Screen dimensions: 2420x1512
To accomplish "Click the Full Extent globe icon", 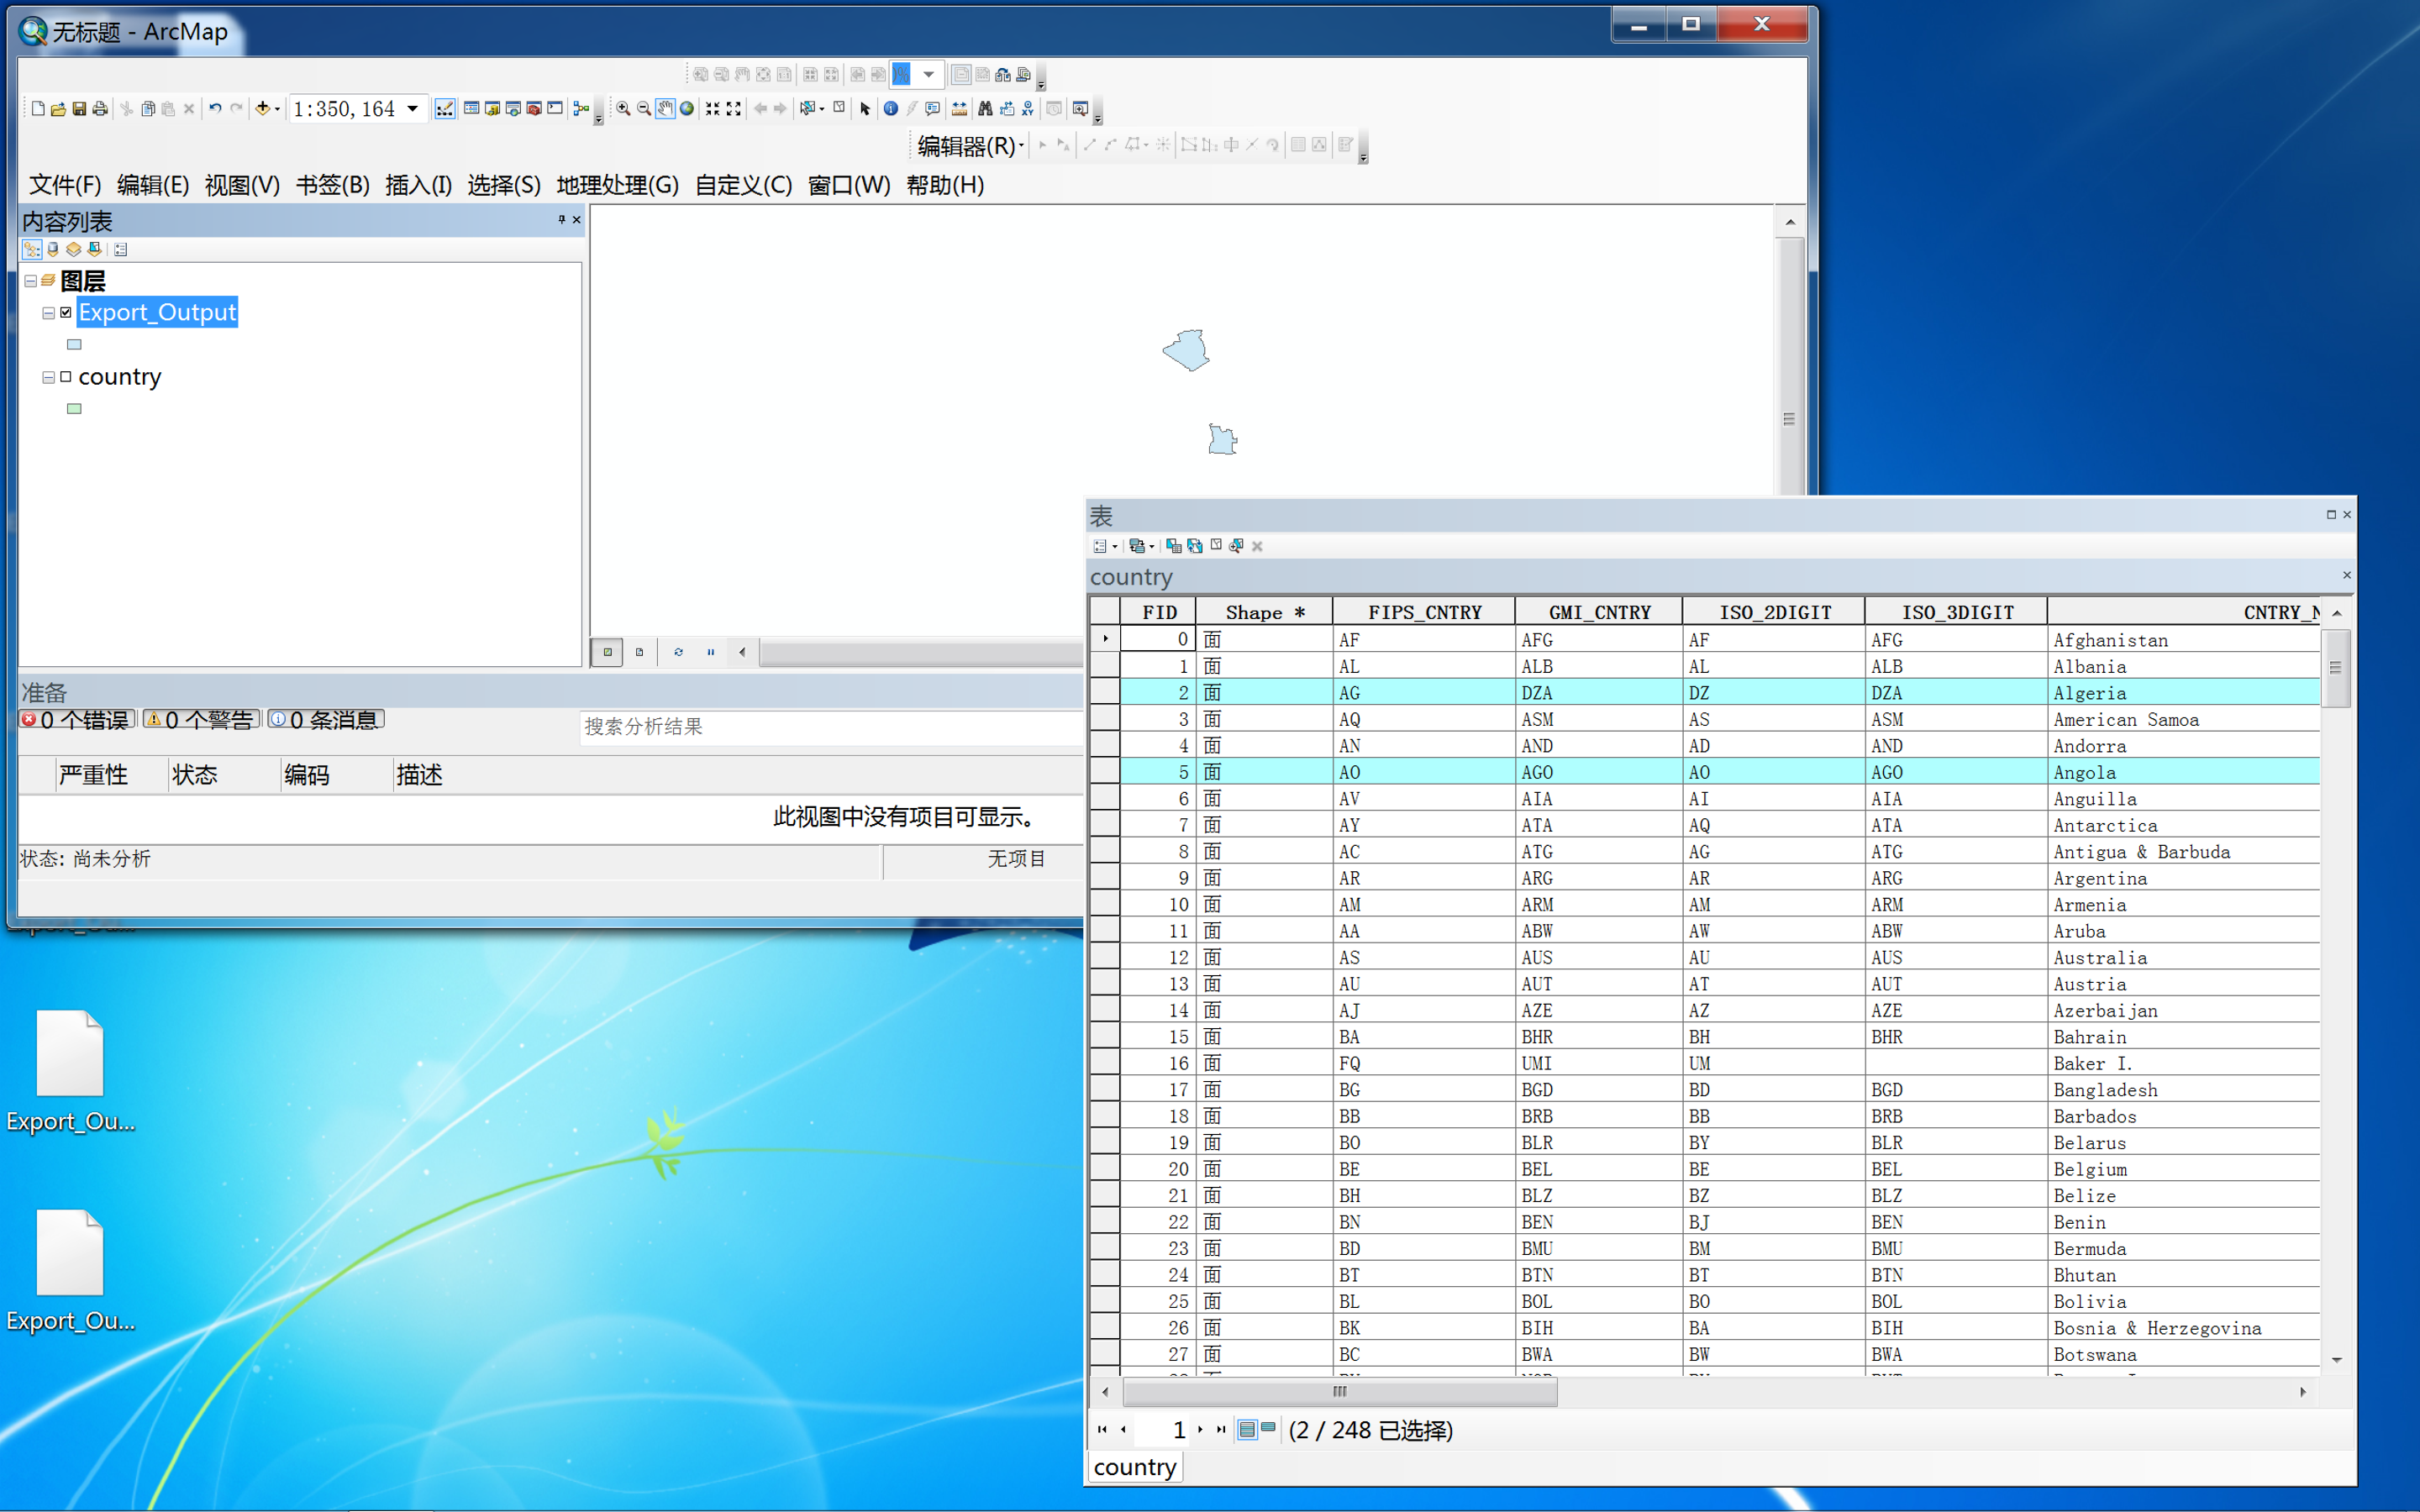I will click(x=687, y=109).
